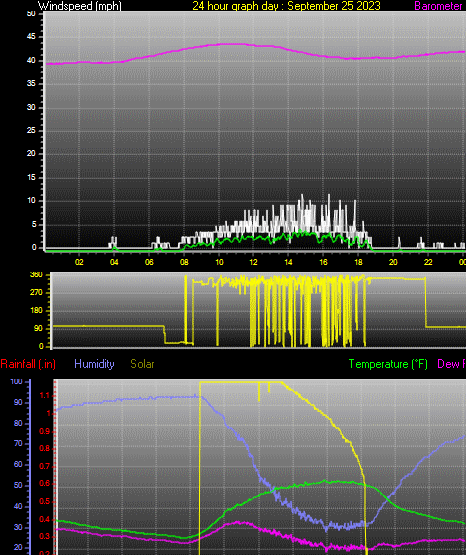Click the '24 hour graph day : September 25 2023' title
This screenshot has width=466, height=555.
(x=286, y=6)
